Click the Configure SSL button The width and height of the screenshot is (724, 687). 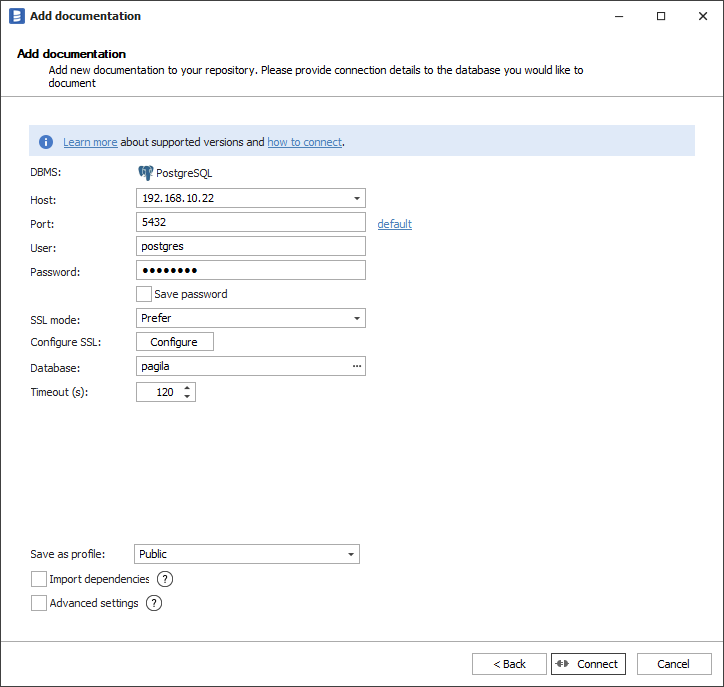click(x=174, y=342)
